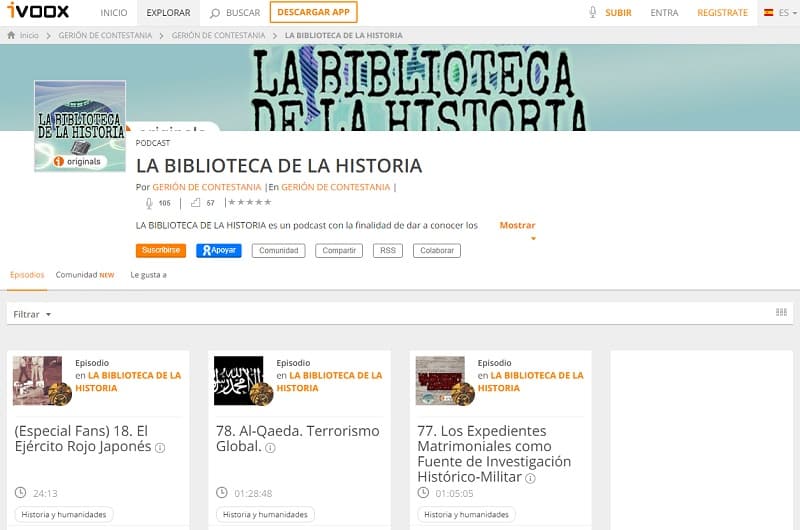Viewport: 800px width, 530px height.
Task: Select the Episodios tab
Action: (x=27, y=275)
